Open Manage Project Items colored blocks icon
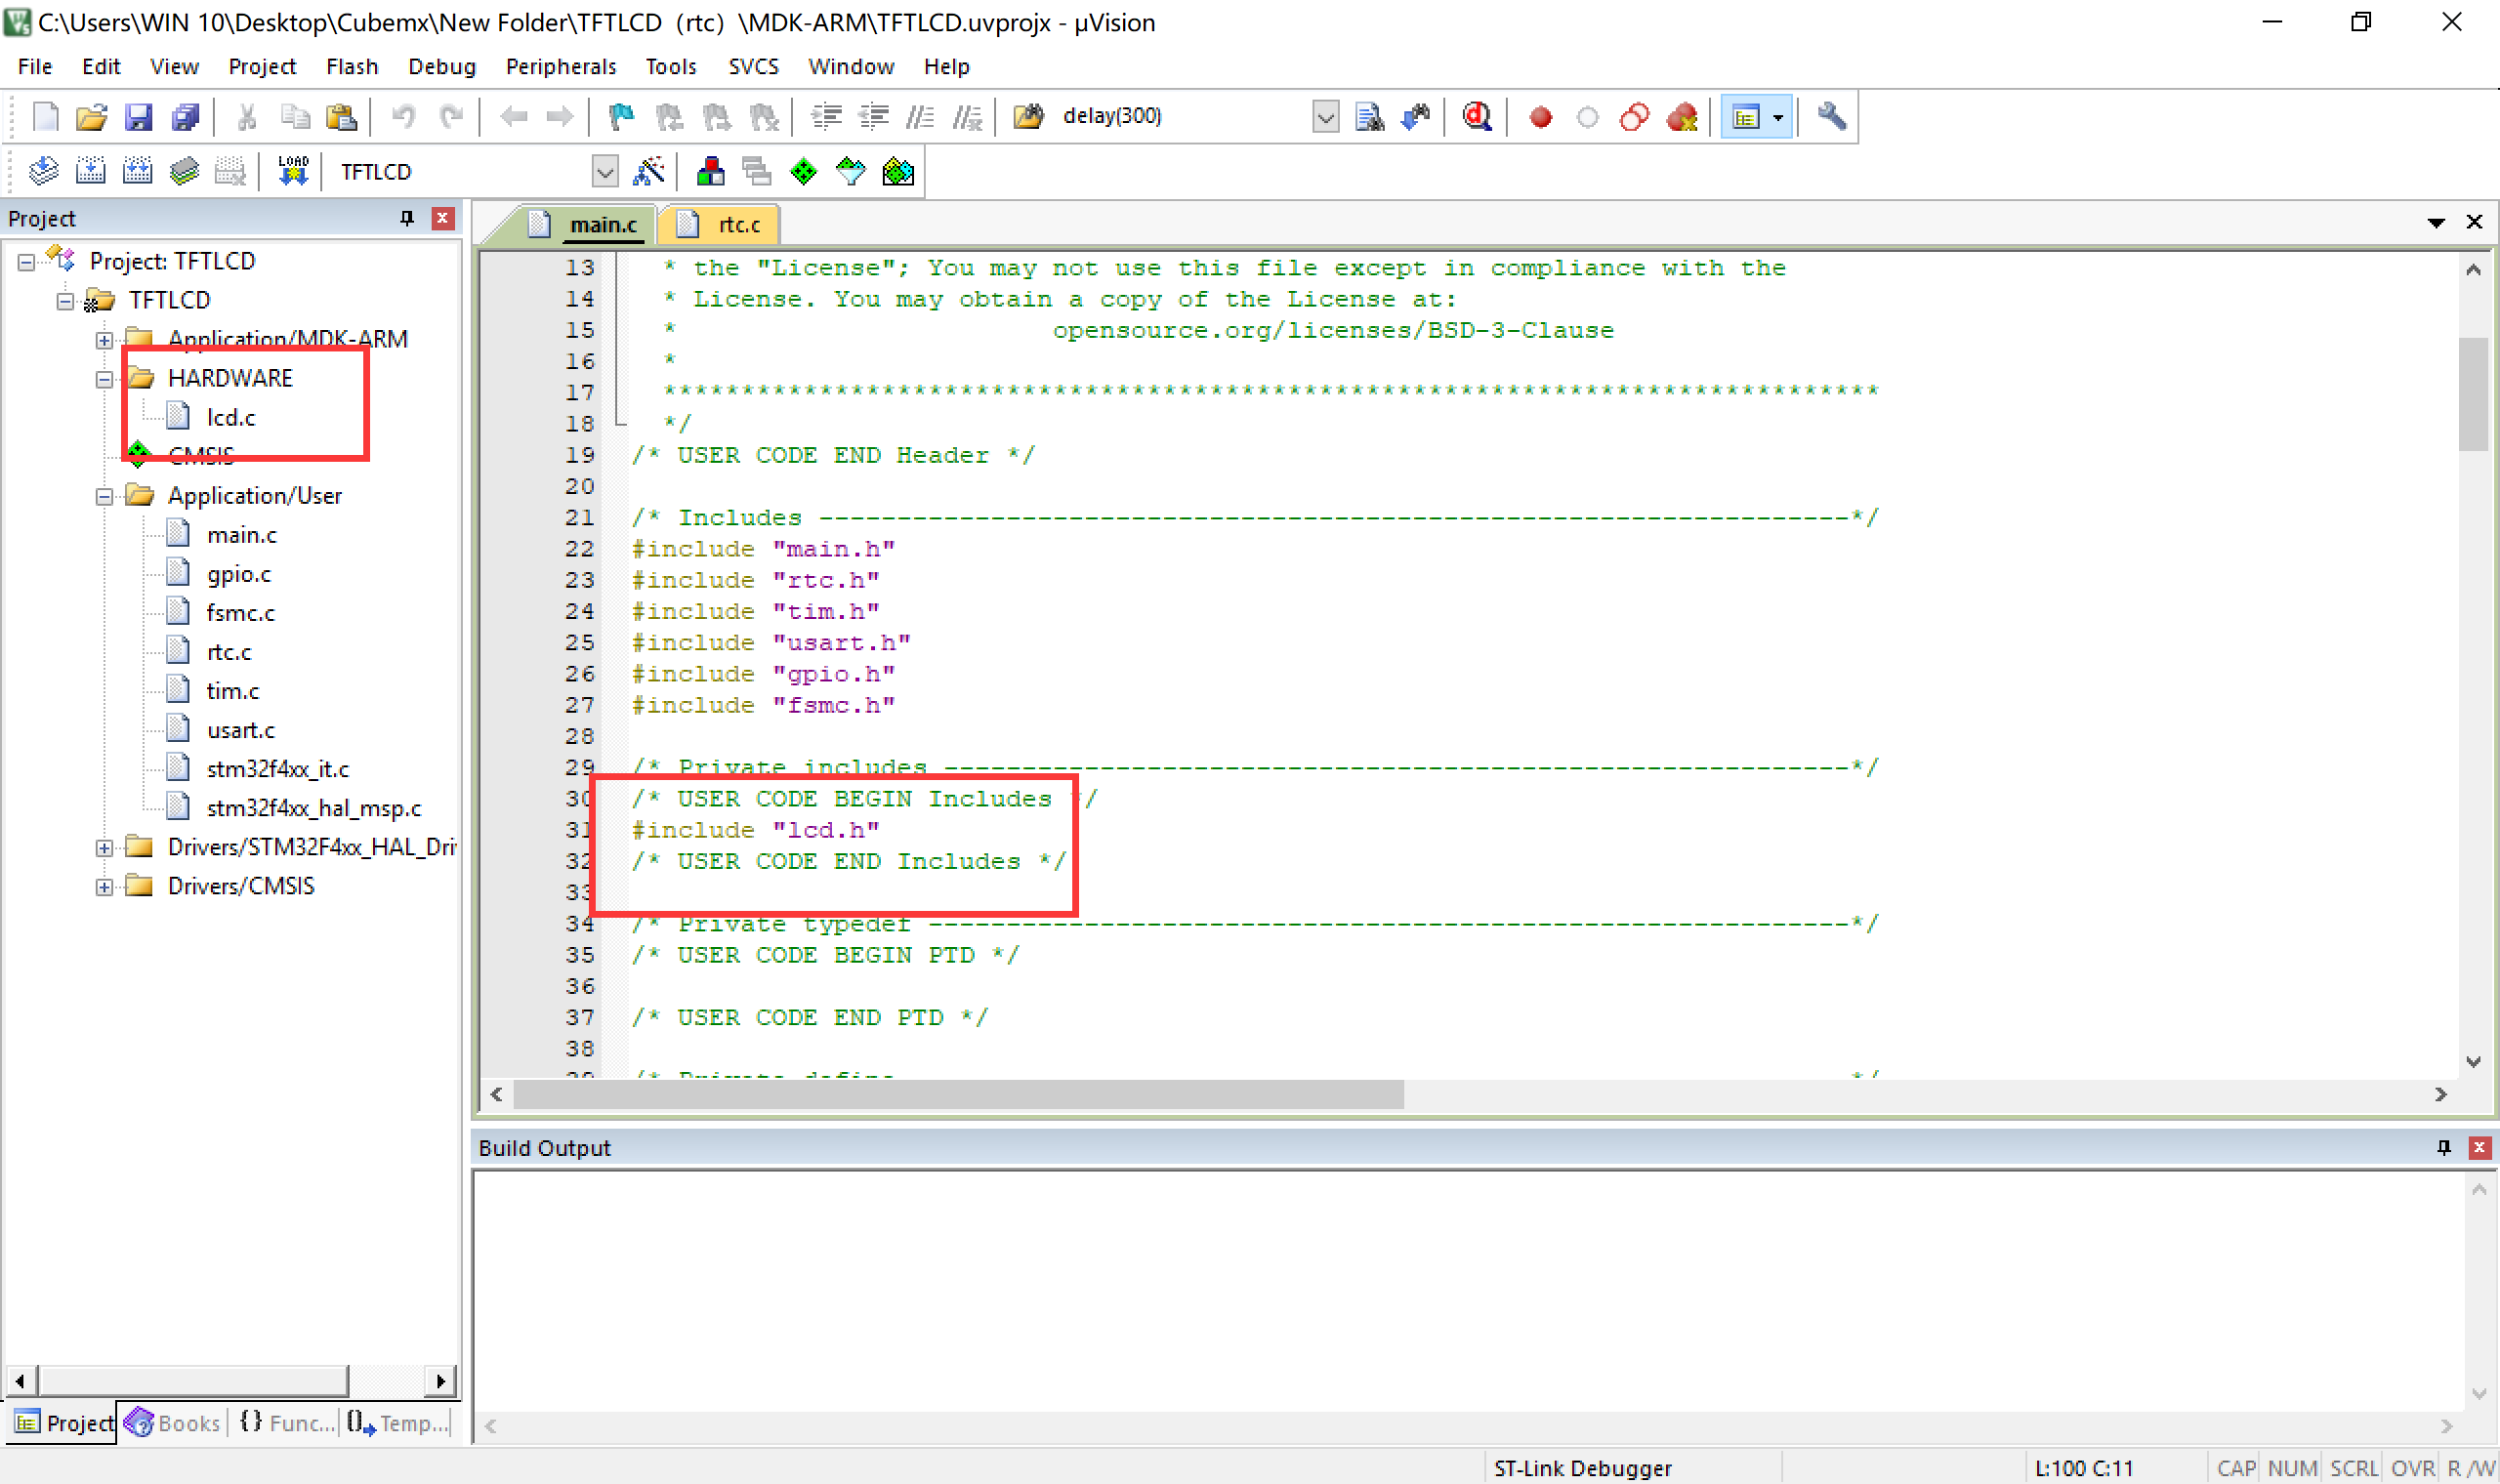This screenshot has width=2500, height=1484. [710, 171]
